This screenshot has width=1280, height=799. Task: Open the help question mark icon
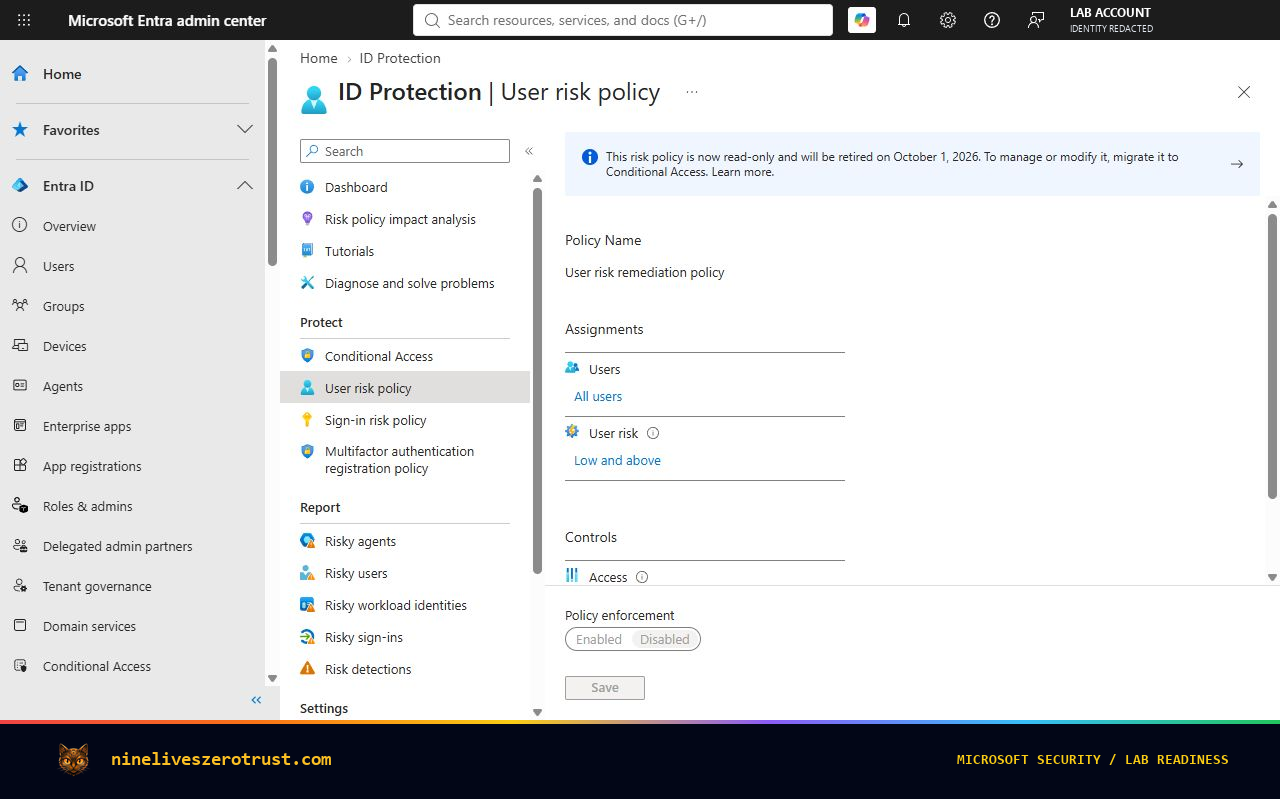pyautogui.click(x=992, y=20)
